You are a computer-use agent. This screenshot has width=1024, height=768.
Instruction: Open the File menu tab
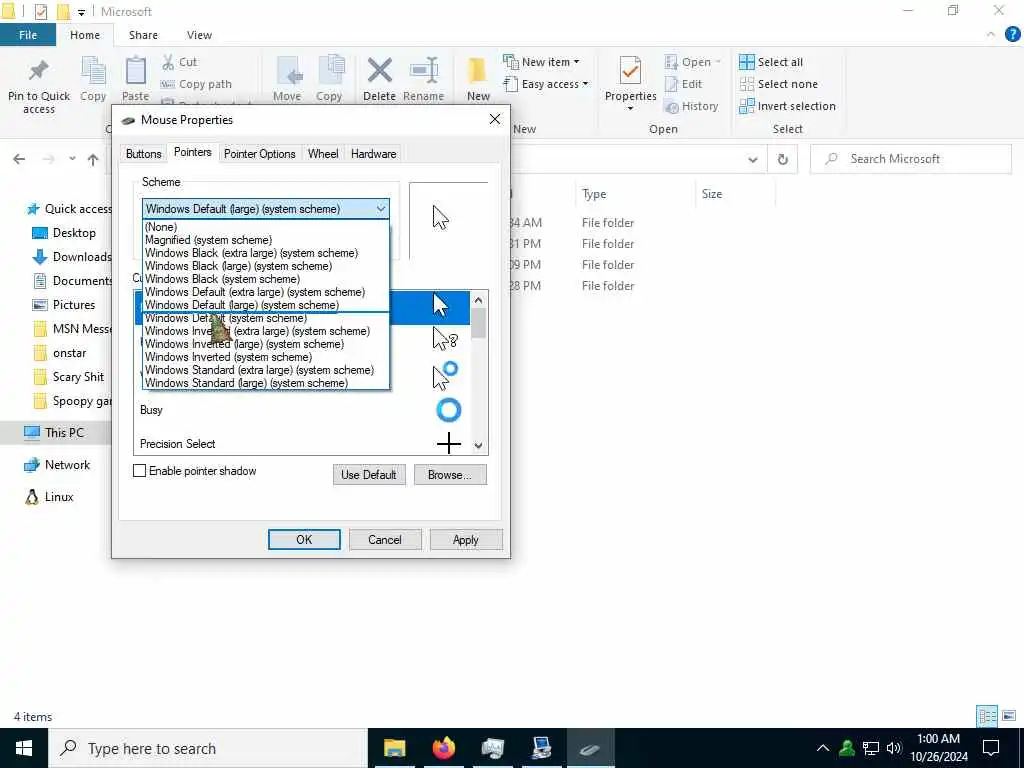[28, 35]
